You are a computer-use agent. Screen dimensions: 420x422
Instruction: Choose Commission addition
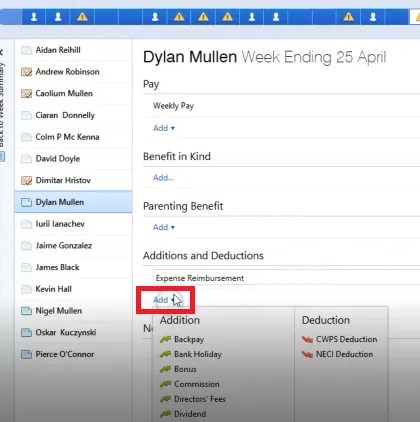(x=190, y=384)
